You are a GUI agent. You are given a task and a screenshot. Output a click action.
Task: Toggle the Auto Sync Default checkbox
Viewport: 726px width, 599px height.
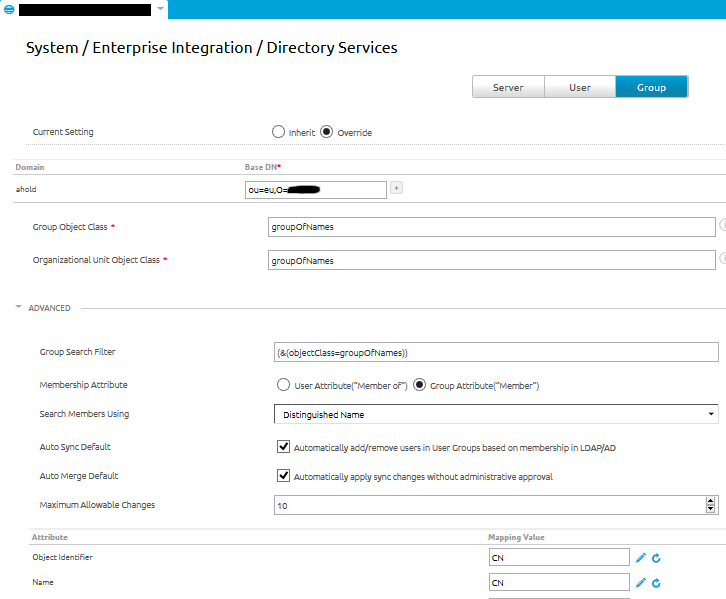[284, 447]
